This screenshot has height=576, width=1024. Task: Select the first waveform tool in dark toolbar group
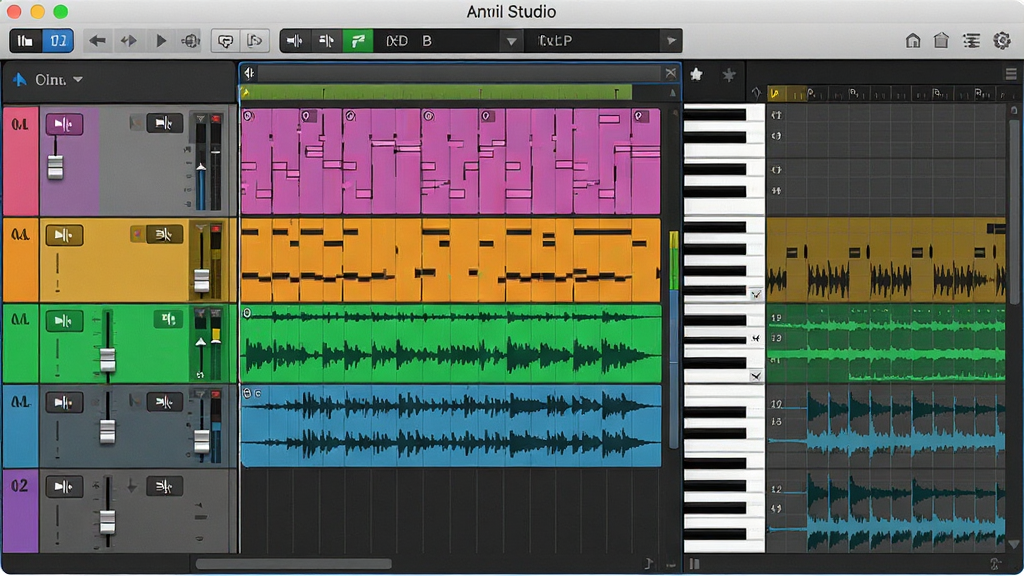[x=295, y=40]
